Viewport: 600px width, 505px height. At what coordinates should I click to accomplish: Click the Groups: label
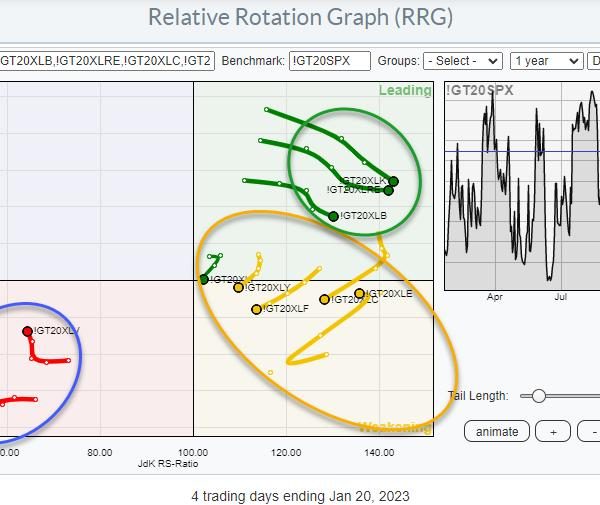(x=398, y=61)
